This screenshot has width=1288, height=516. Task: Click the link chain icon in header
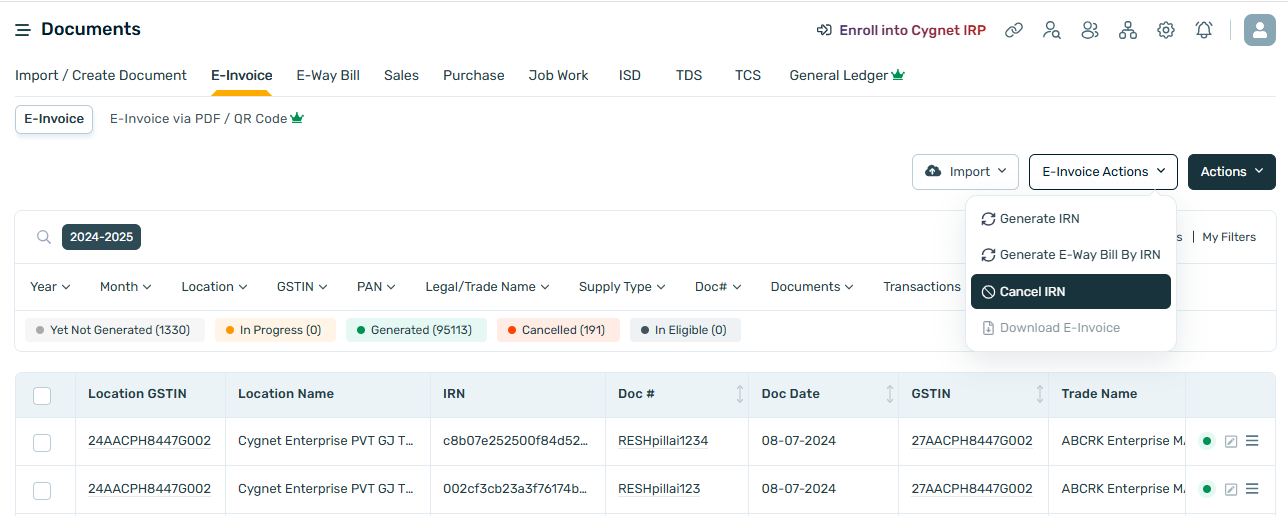coord(1014,30)
